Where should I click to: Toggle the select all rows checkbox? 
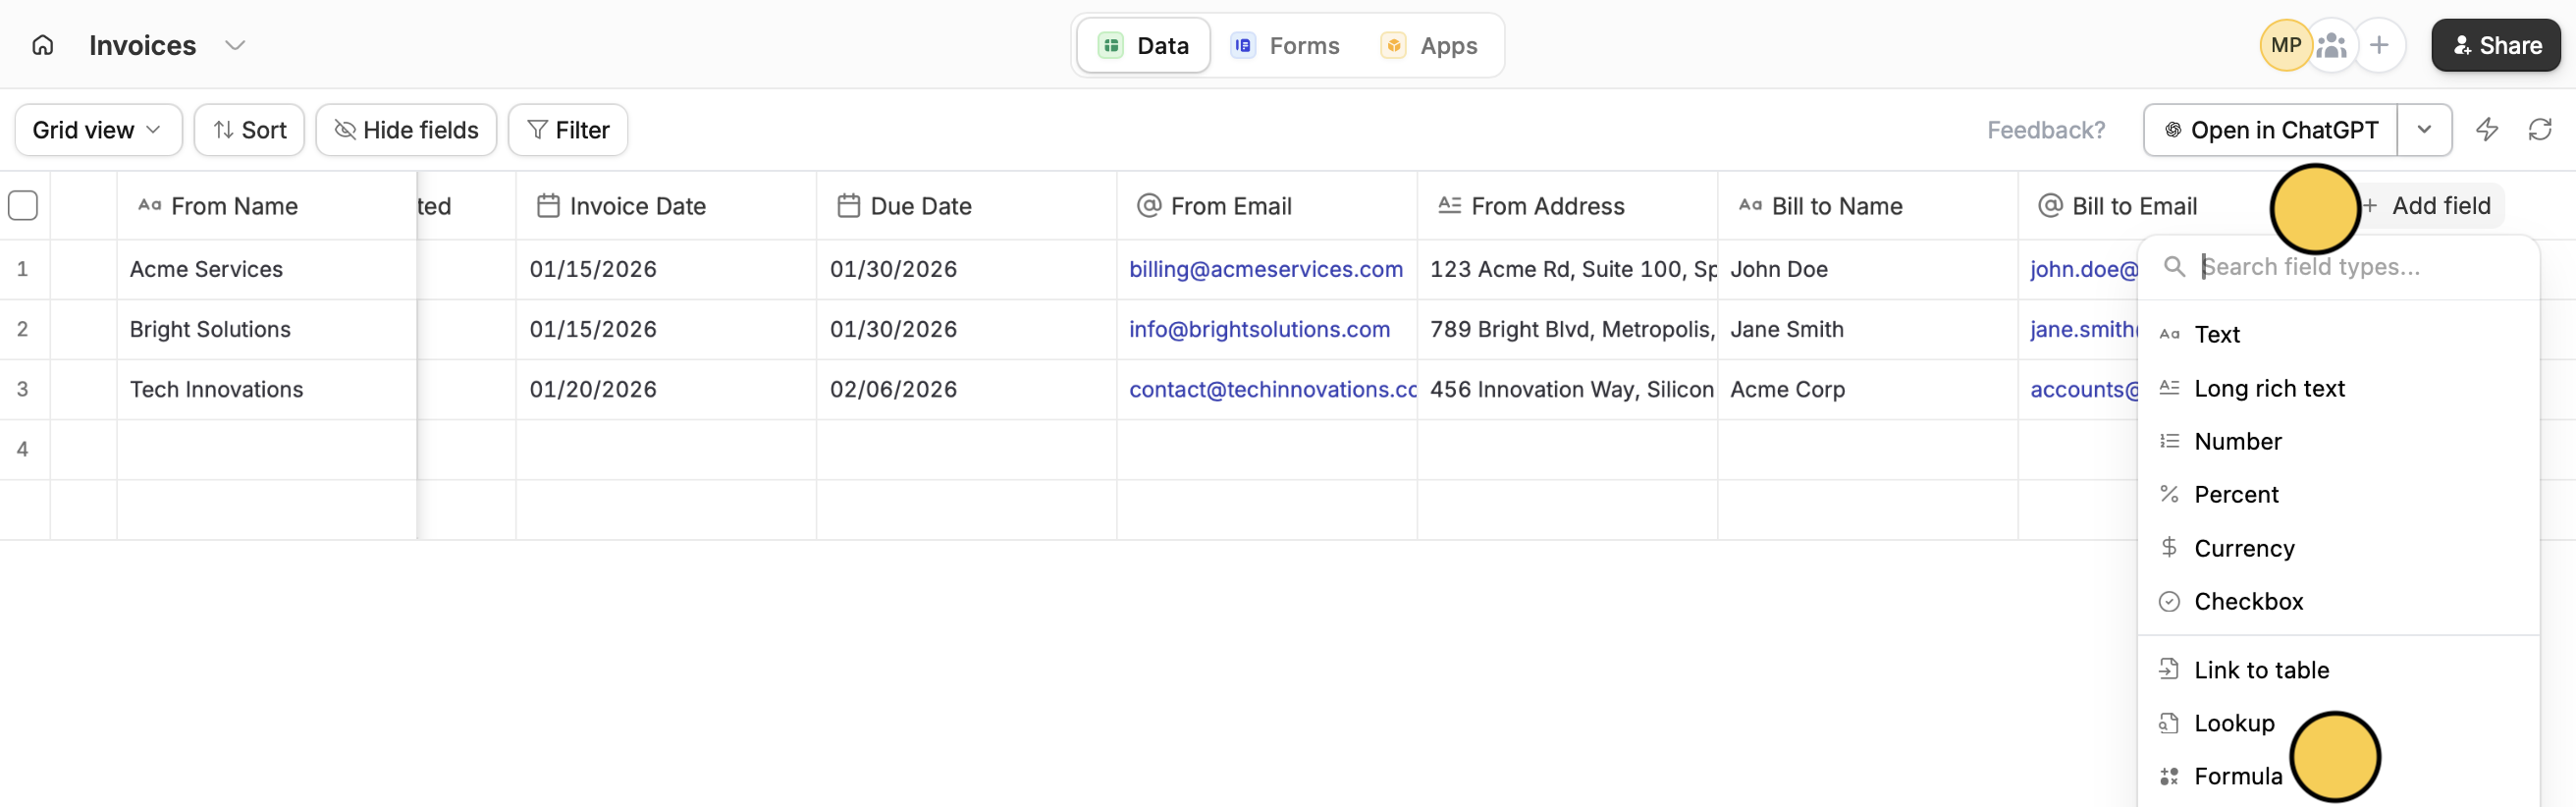(23, 206)
